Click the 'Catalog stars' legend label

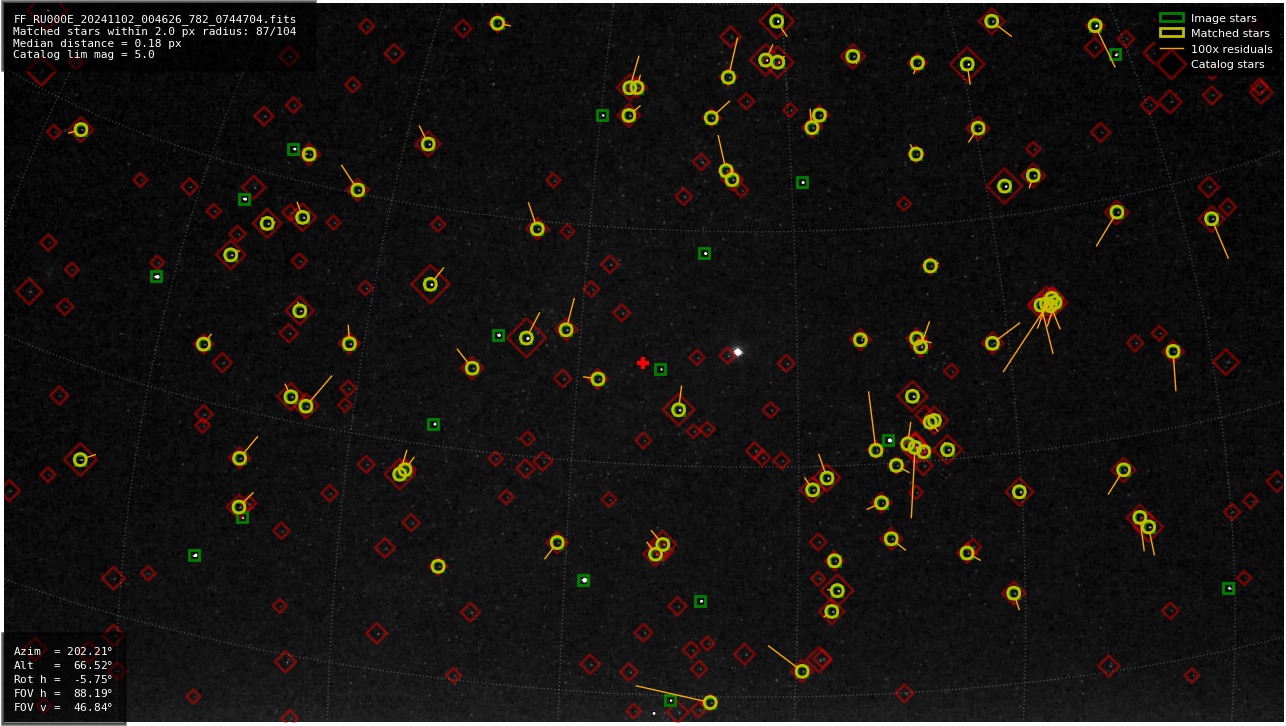pos(1228,64)
